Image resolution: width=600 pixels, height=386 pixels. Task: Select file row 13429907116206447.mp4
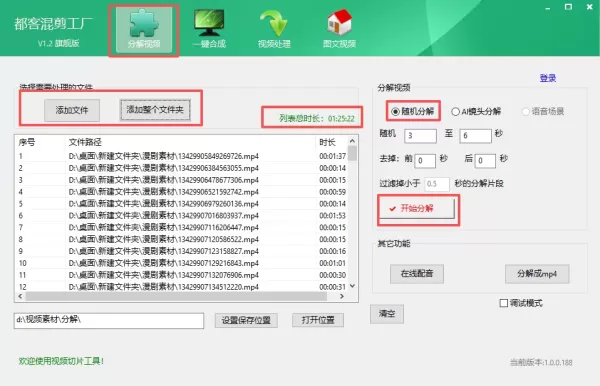point(182,227)
